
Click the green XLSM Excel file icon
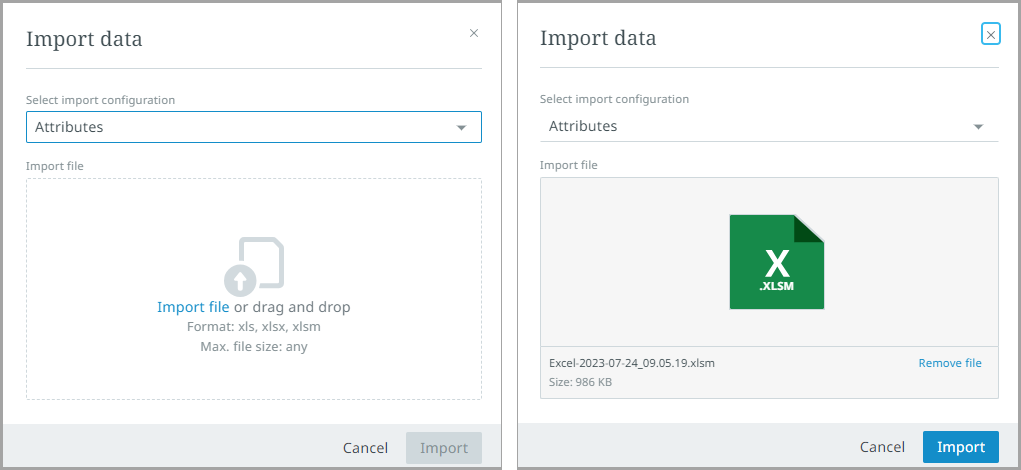click(x=777, y=262)
